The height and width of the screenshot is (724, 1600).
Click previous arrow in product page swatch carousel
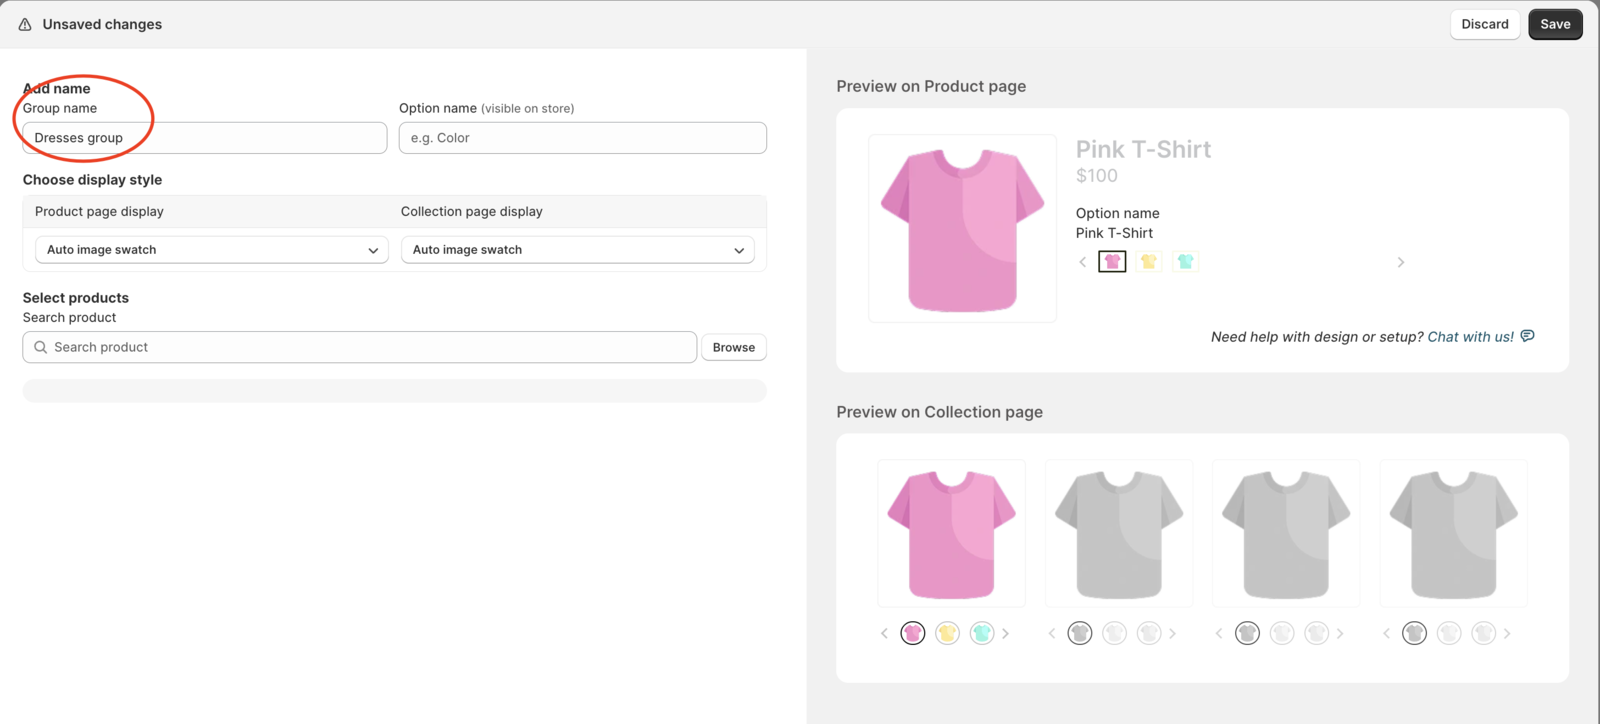[x=1083, y=262]
